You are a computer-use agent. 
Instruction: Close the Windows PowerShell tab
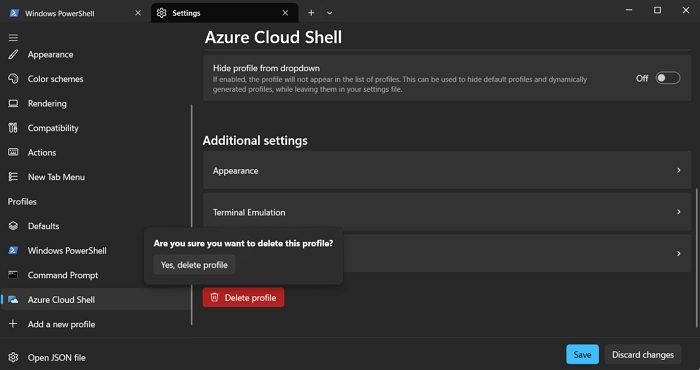point(138,13)
